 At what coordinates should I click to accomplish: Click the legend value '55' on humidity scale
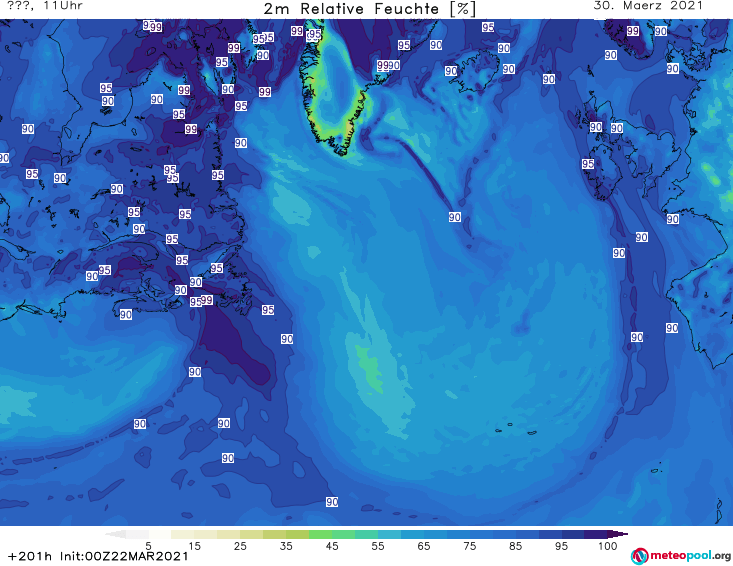(x=378, y=546)
